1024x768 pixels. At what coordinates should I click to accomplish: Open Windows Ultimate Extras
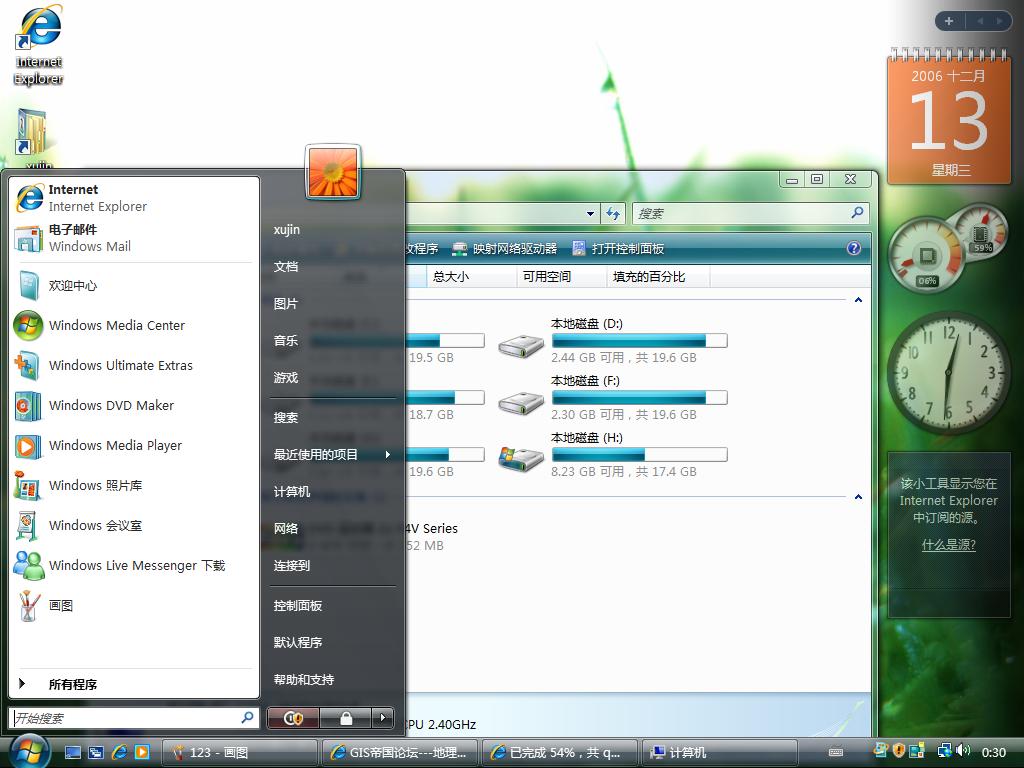(x=134, y=365)
